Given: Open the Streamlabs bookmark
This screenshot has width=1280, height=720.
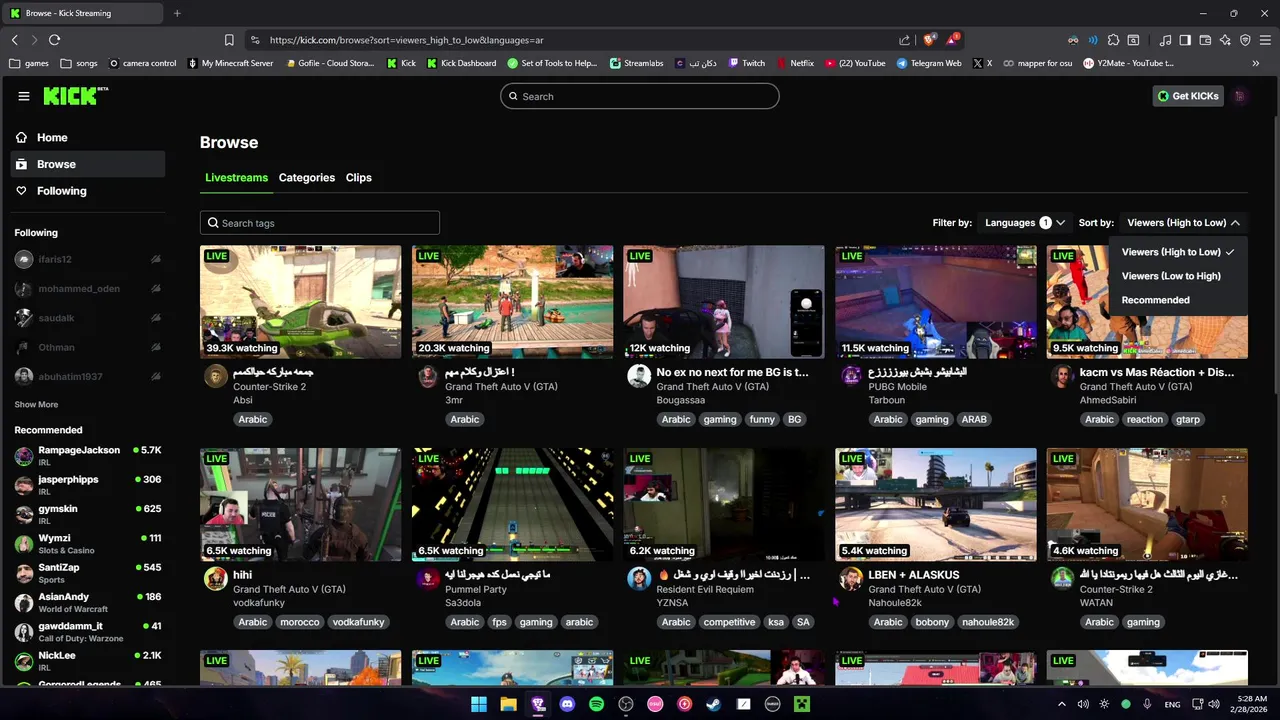Looking at the screenshot, I should point(636,63).
